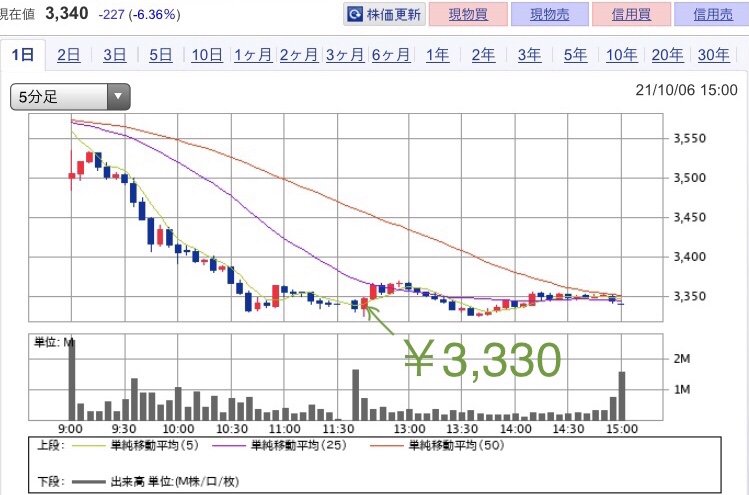
Task: Click the closing volume bar at 15:00
Action: pyautogui.click(x=622, y=396)
